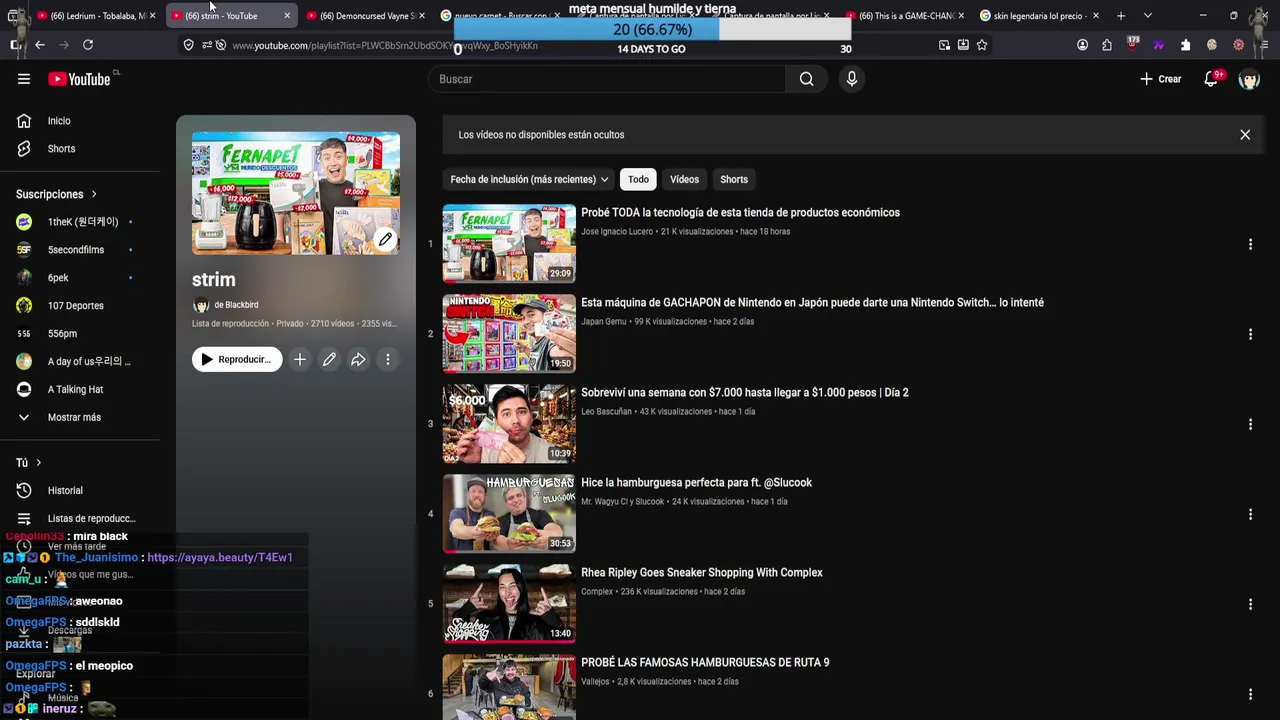Open the GACHAPON Nintendo video title
This screenshot has width=1280, height=720.
click(812, 303)
